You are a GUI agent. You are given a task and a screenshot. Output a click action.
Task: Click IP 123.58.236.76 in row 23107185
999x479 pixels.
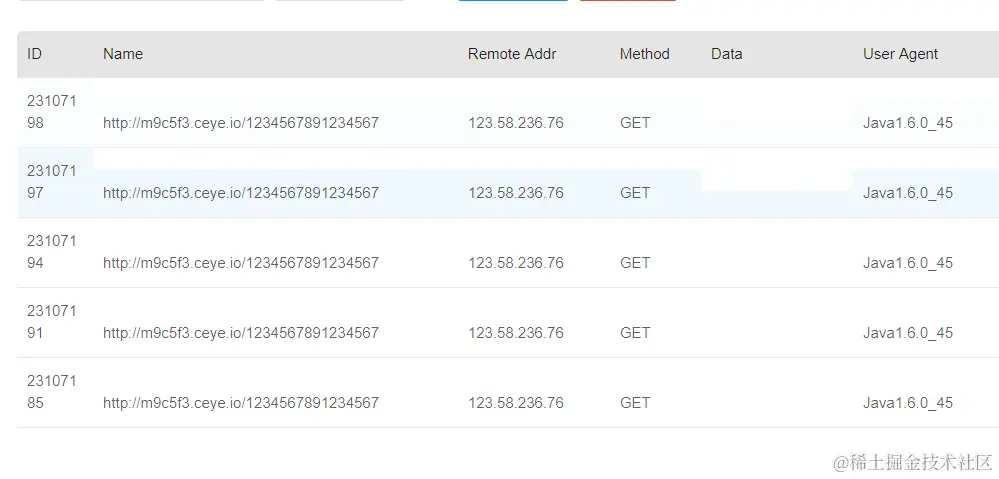coord(516,403)
